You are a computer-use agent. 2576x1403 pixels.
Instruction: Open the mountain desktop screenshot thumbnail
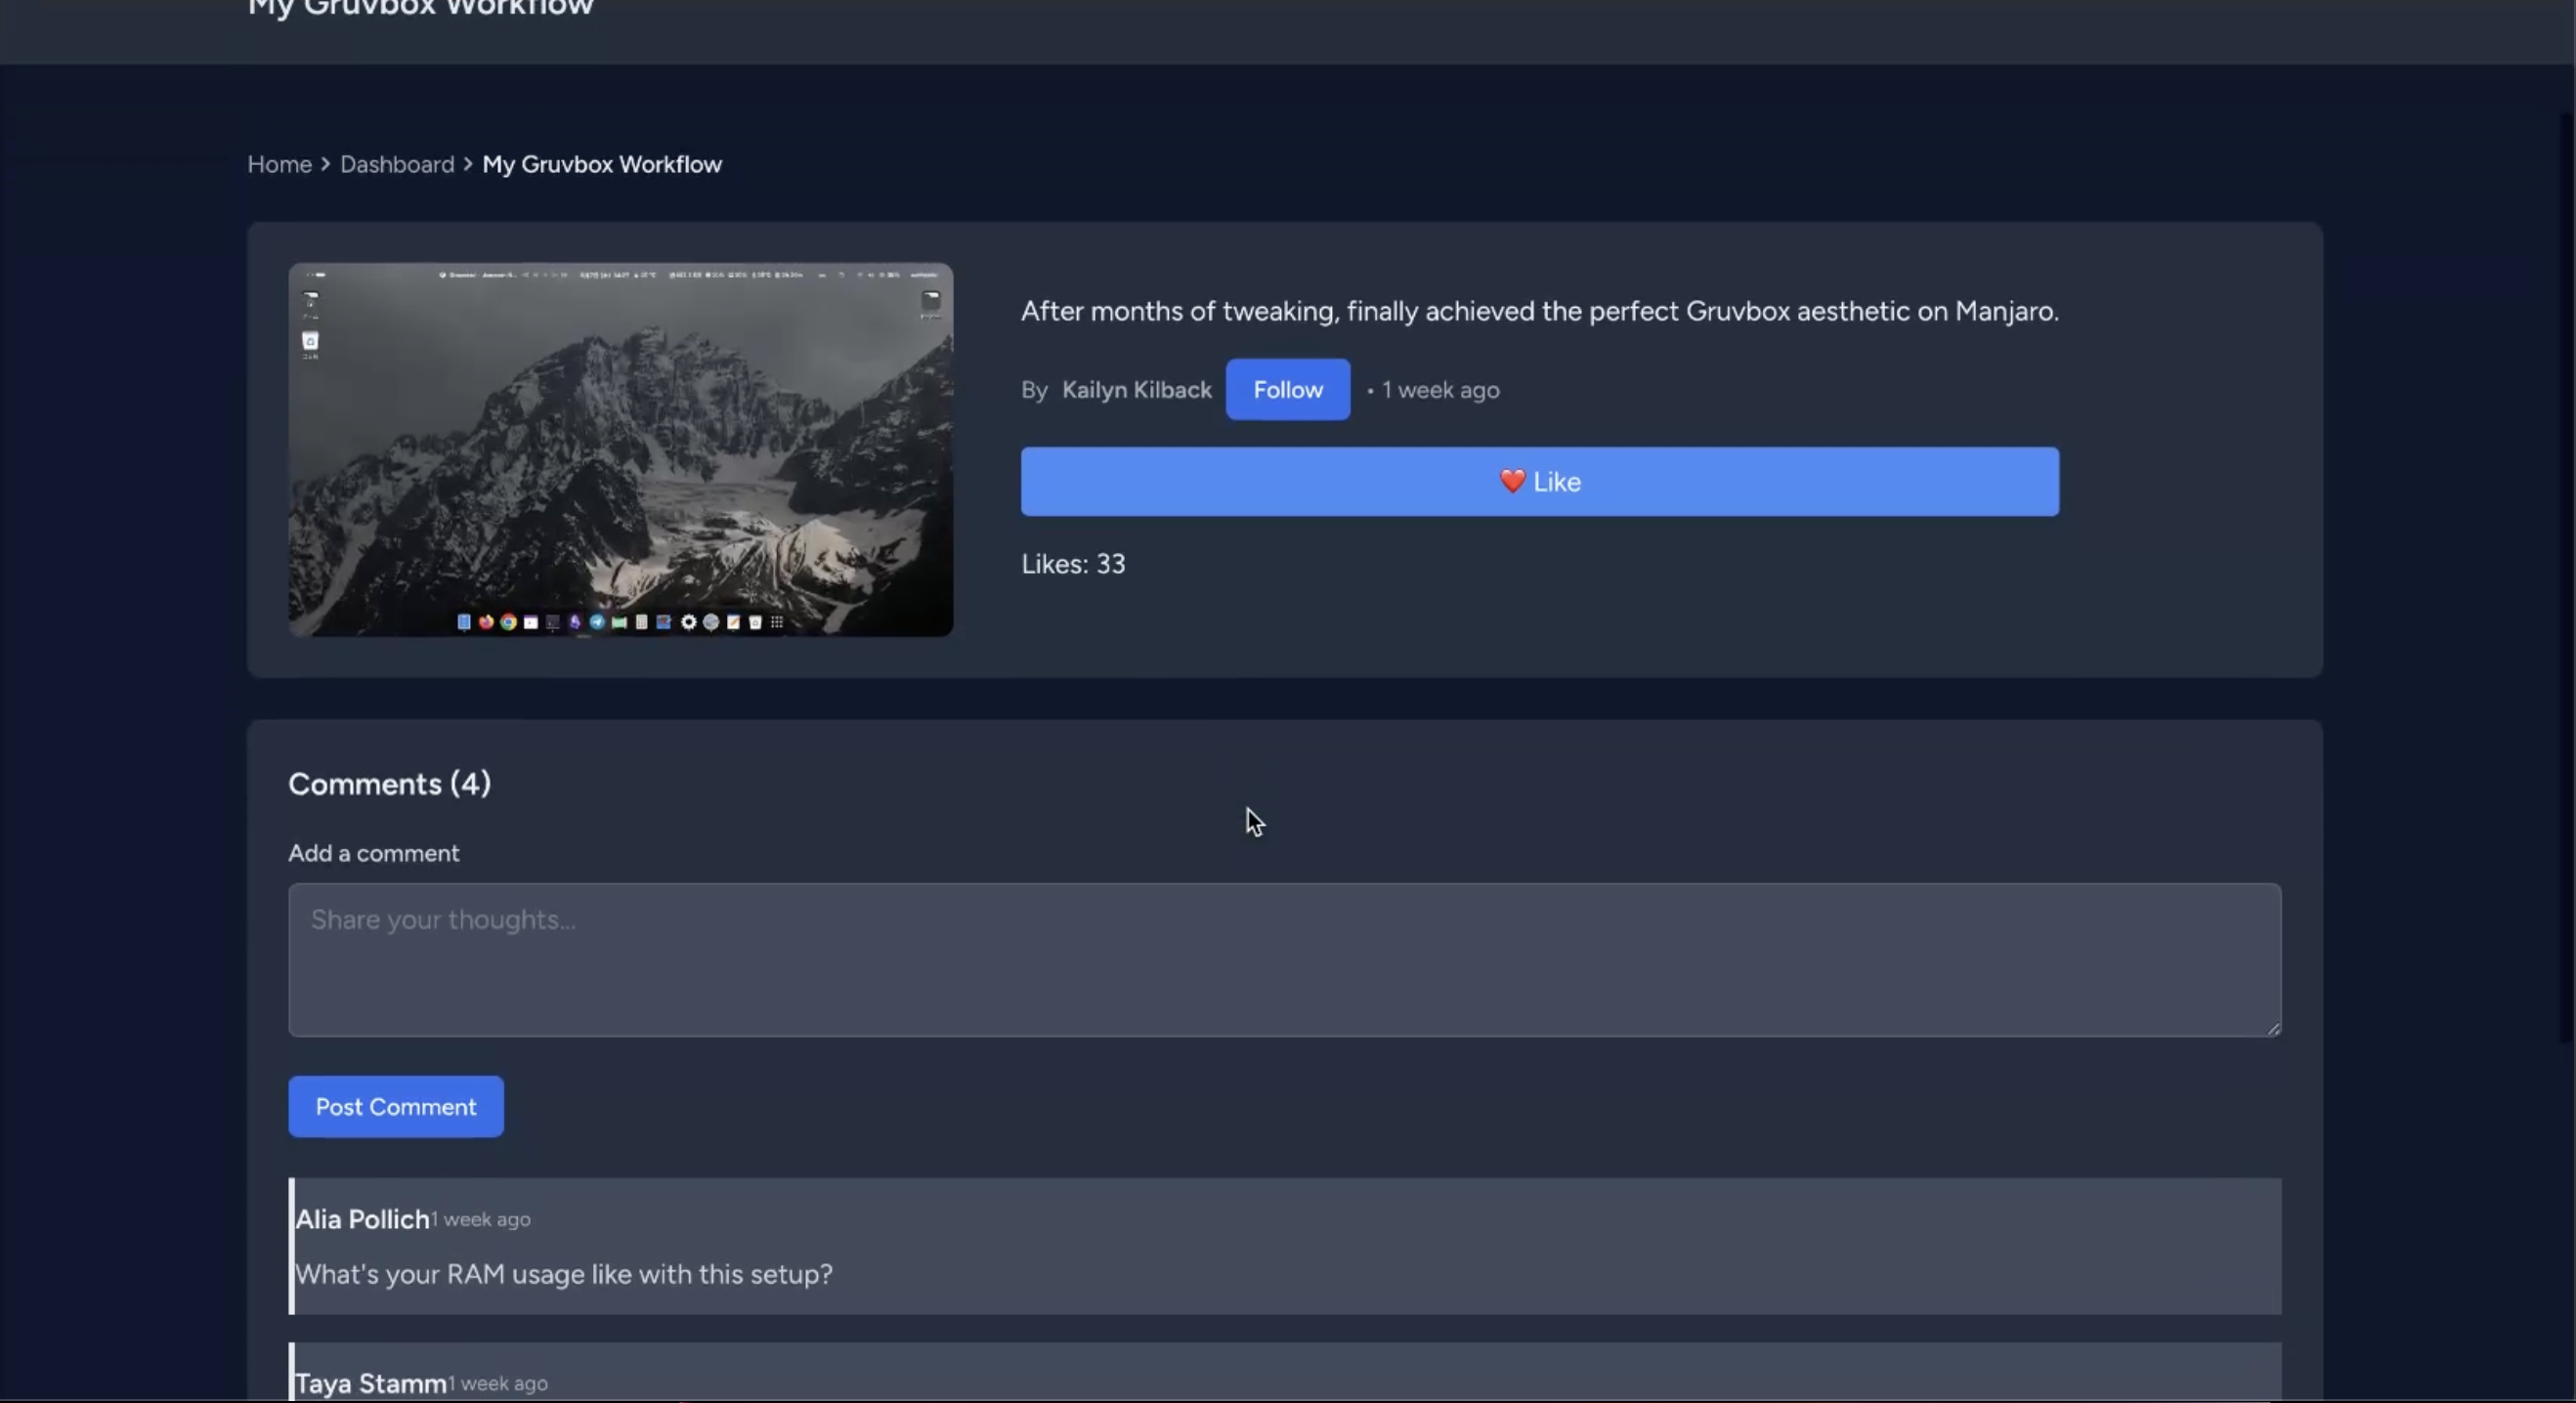(620, 449)
